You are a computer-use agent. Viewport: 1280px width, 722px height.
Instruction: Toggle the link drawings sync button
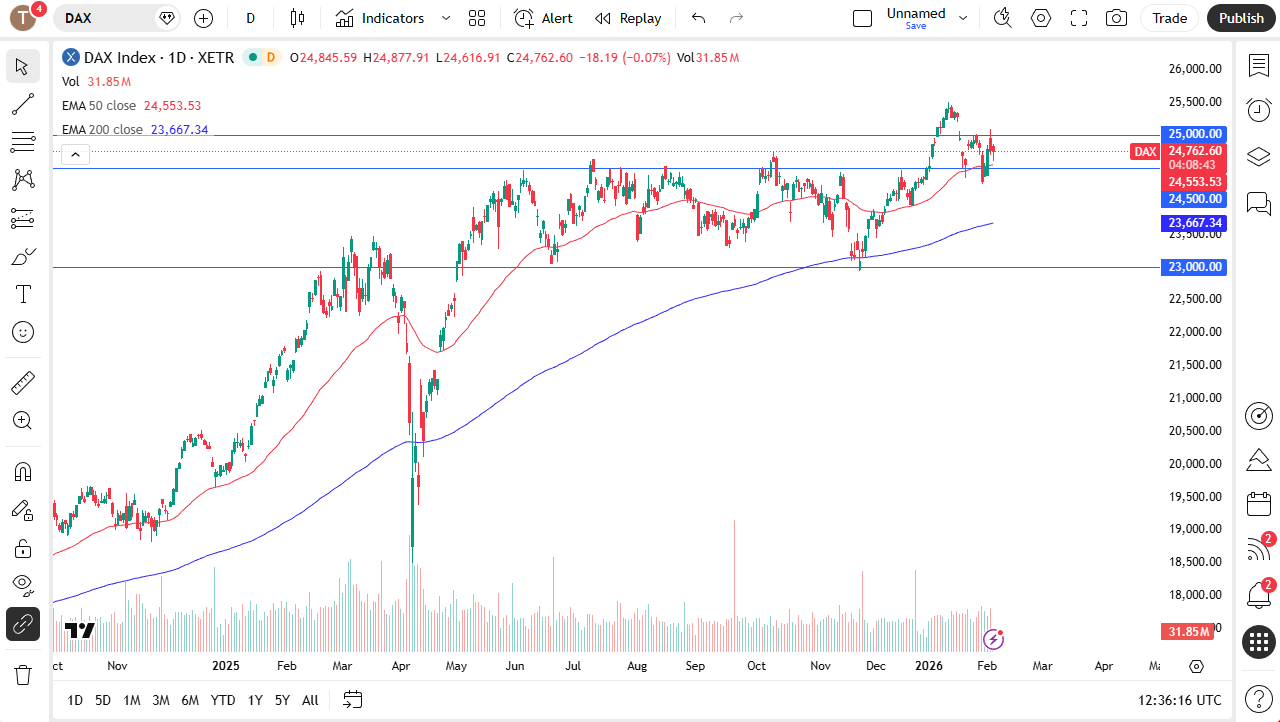pyautogui.click(x=22, y=624)
